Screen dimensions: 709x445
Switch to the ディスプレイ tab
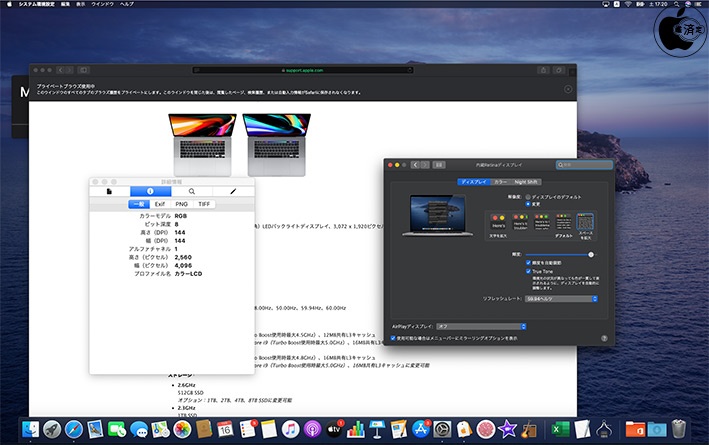(x=474, y=182)
